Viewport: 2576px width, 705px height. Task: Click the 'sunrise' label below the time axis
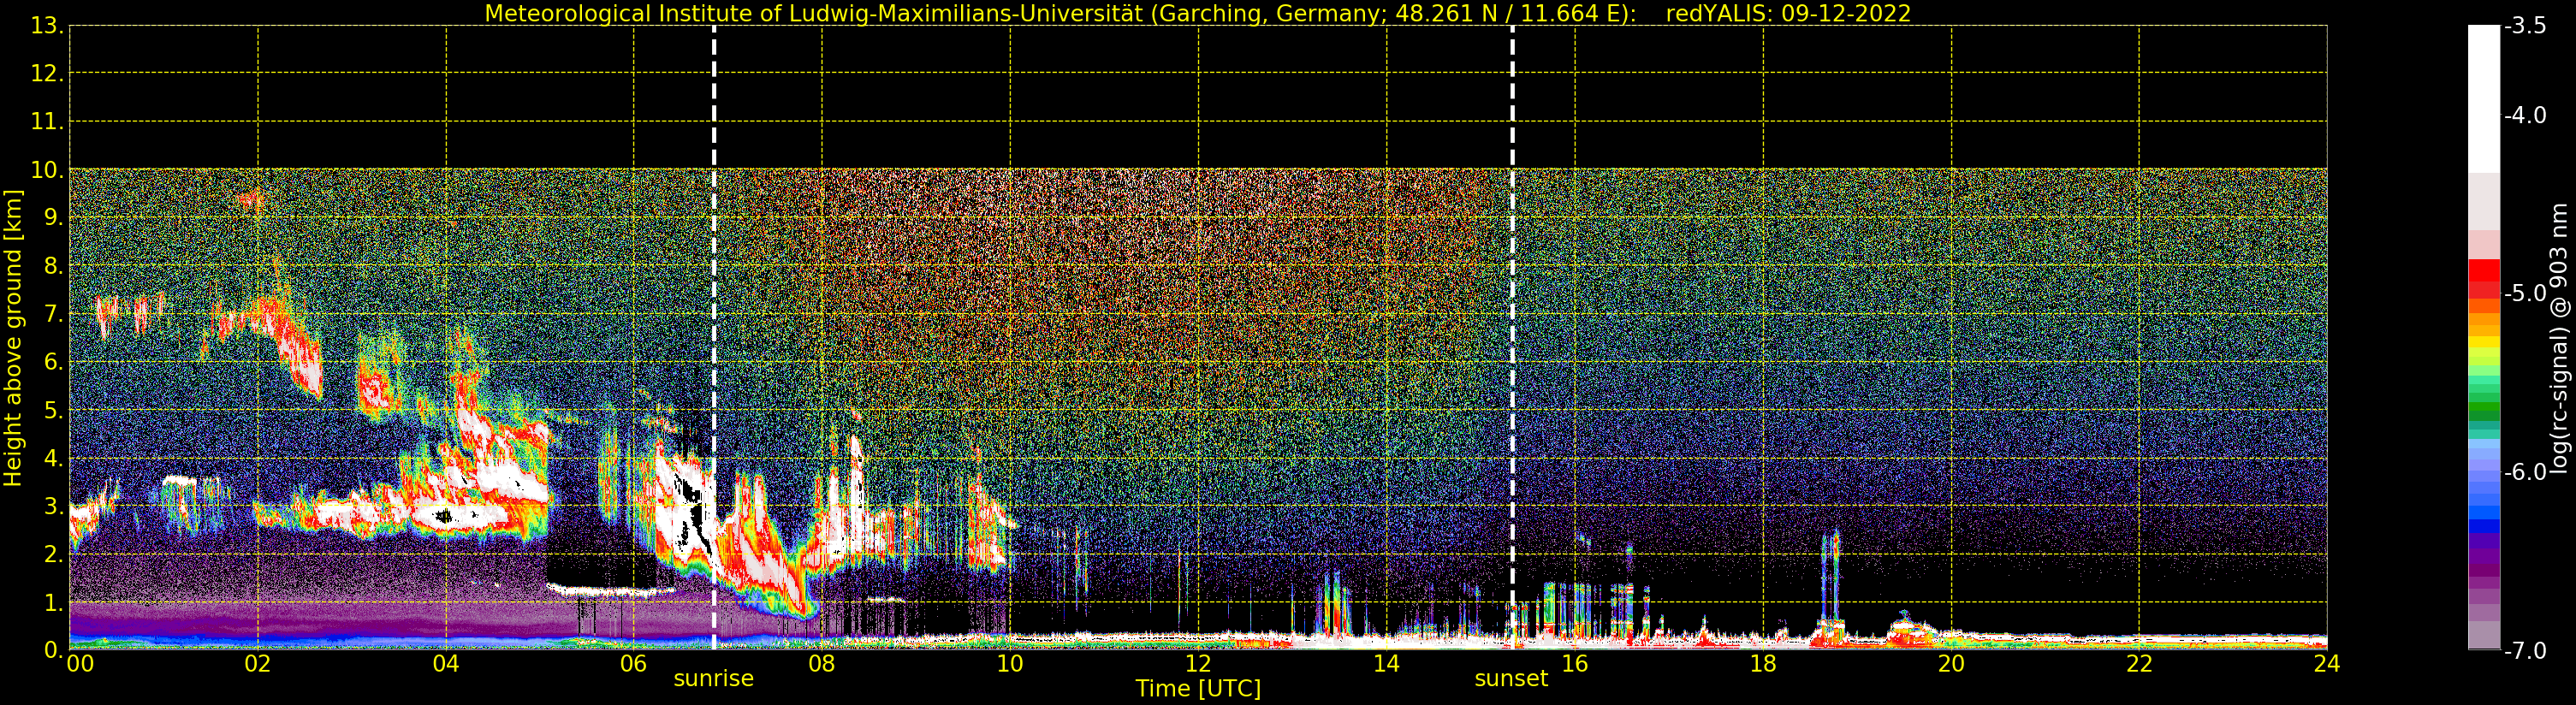coord(714,679)
